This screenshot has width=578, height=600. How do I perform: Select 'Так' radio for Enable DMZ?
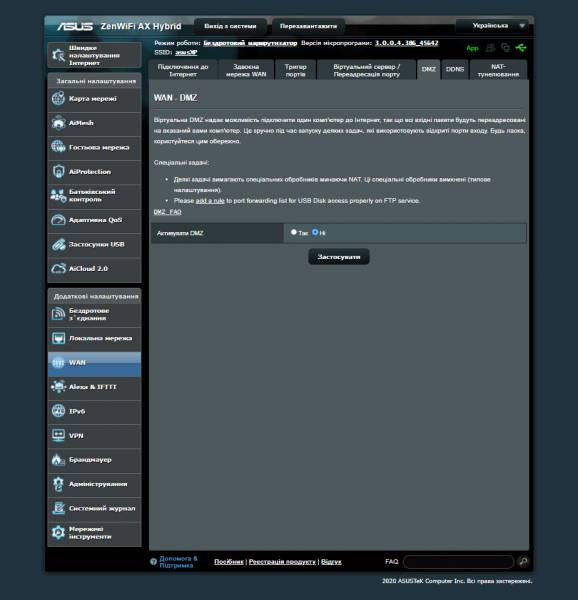pyautogui.click(x=293, y=232)
